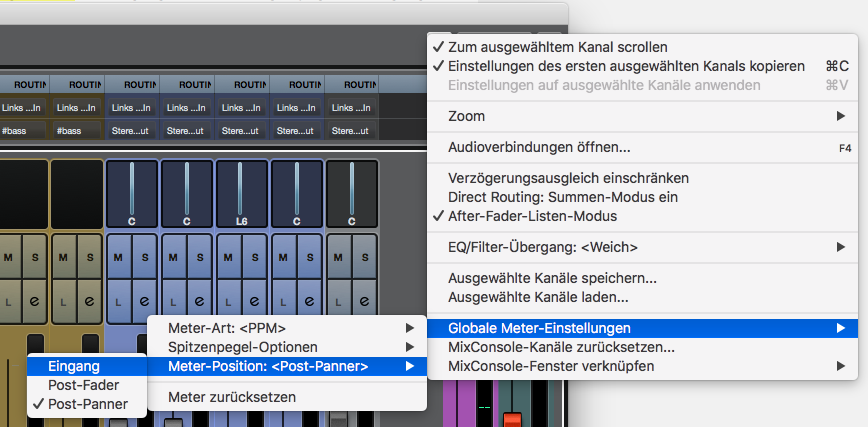Click ROUTING header above the gray channel
Viewport: 868px width, 427px height.
click(x=352, y=85)
